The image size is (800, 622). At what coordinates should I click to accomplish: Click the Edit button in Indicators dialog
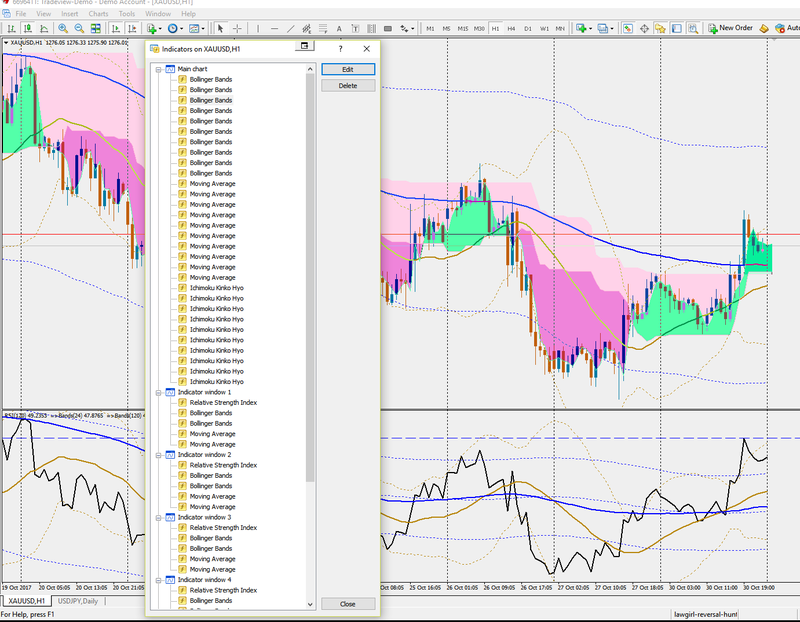tap(348, 69)
